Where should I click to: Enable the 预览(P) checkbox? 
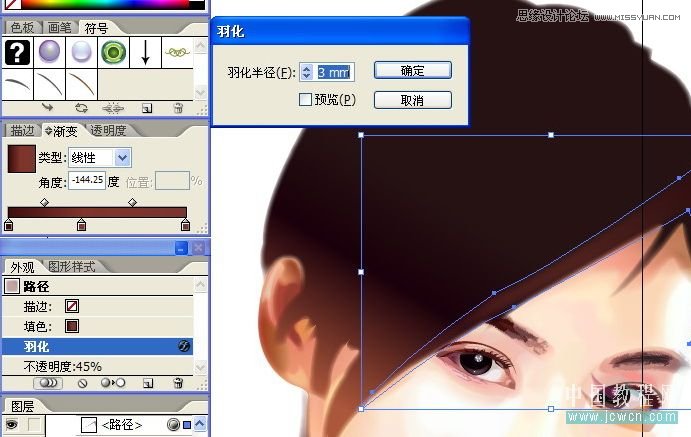(305, 100)
